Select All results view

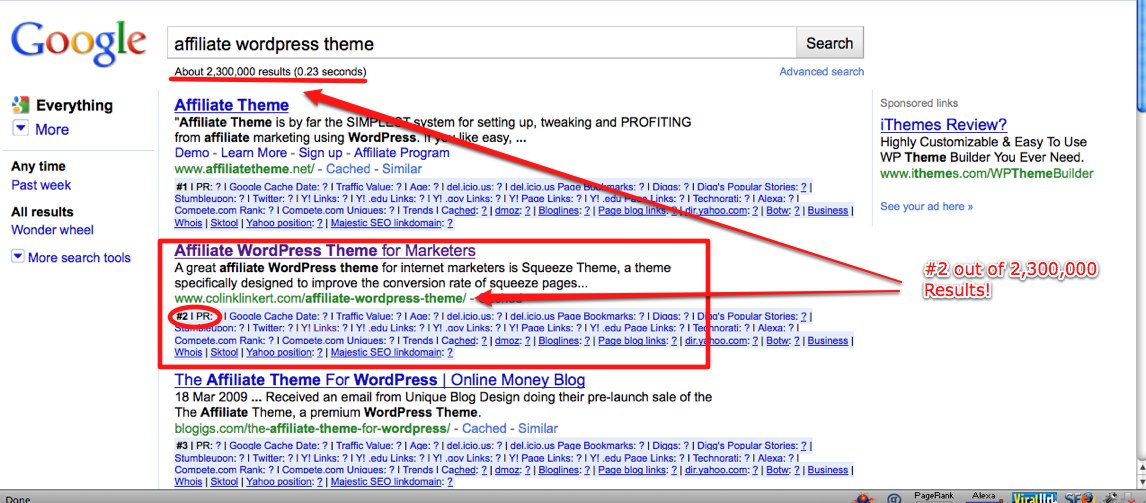click(42, 212)
